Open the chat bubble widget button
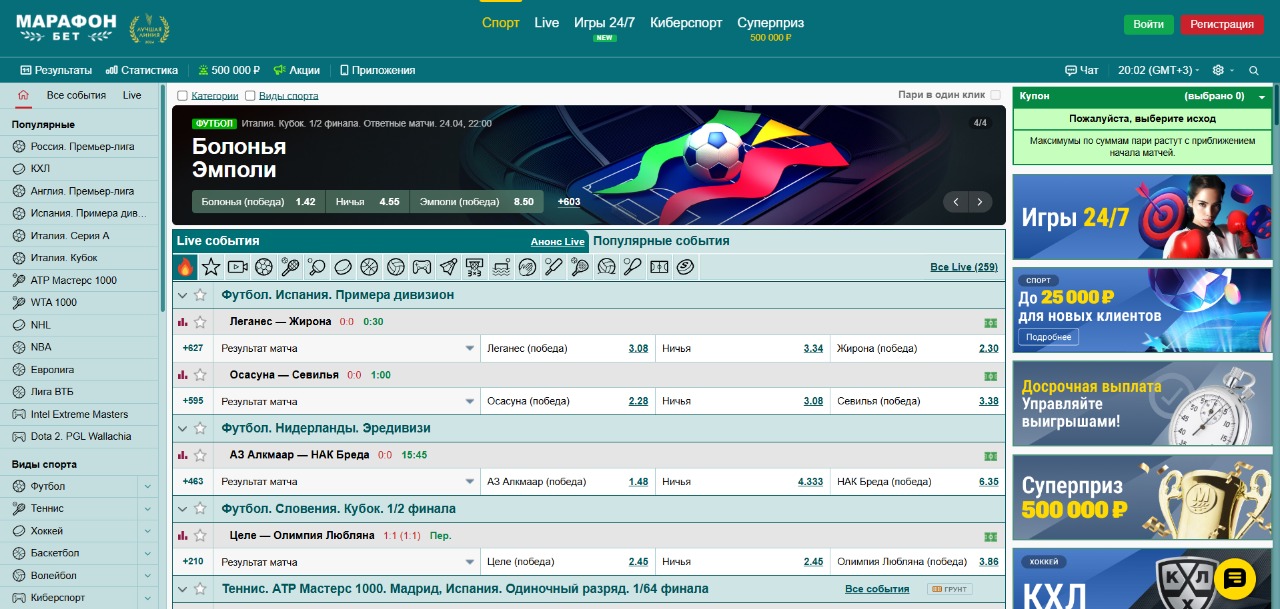Viewport: 1280px width, 609px height. click(x=1233, y=578)
